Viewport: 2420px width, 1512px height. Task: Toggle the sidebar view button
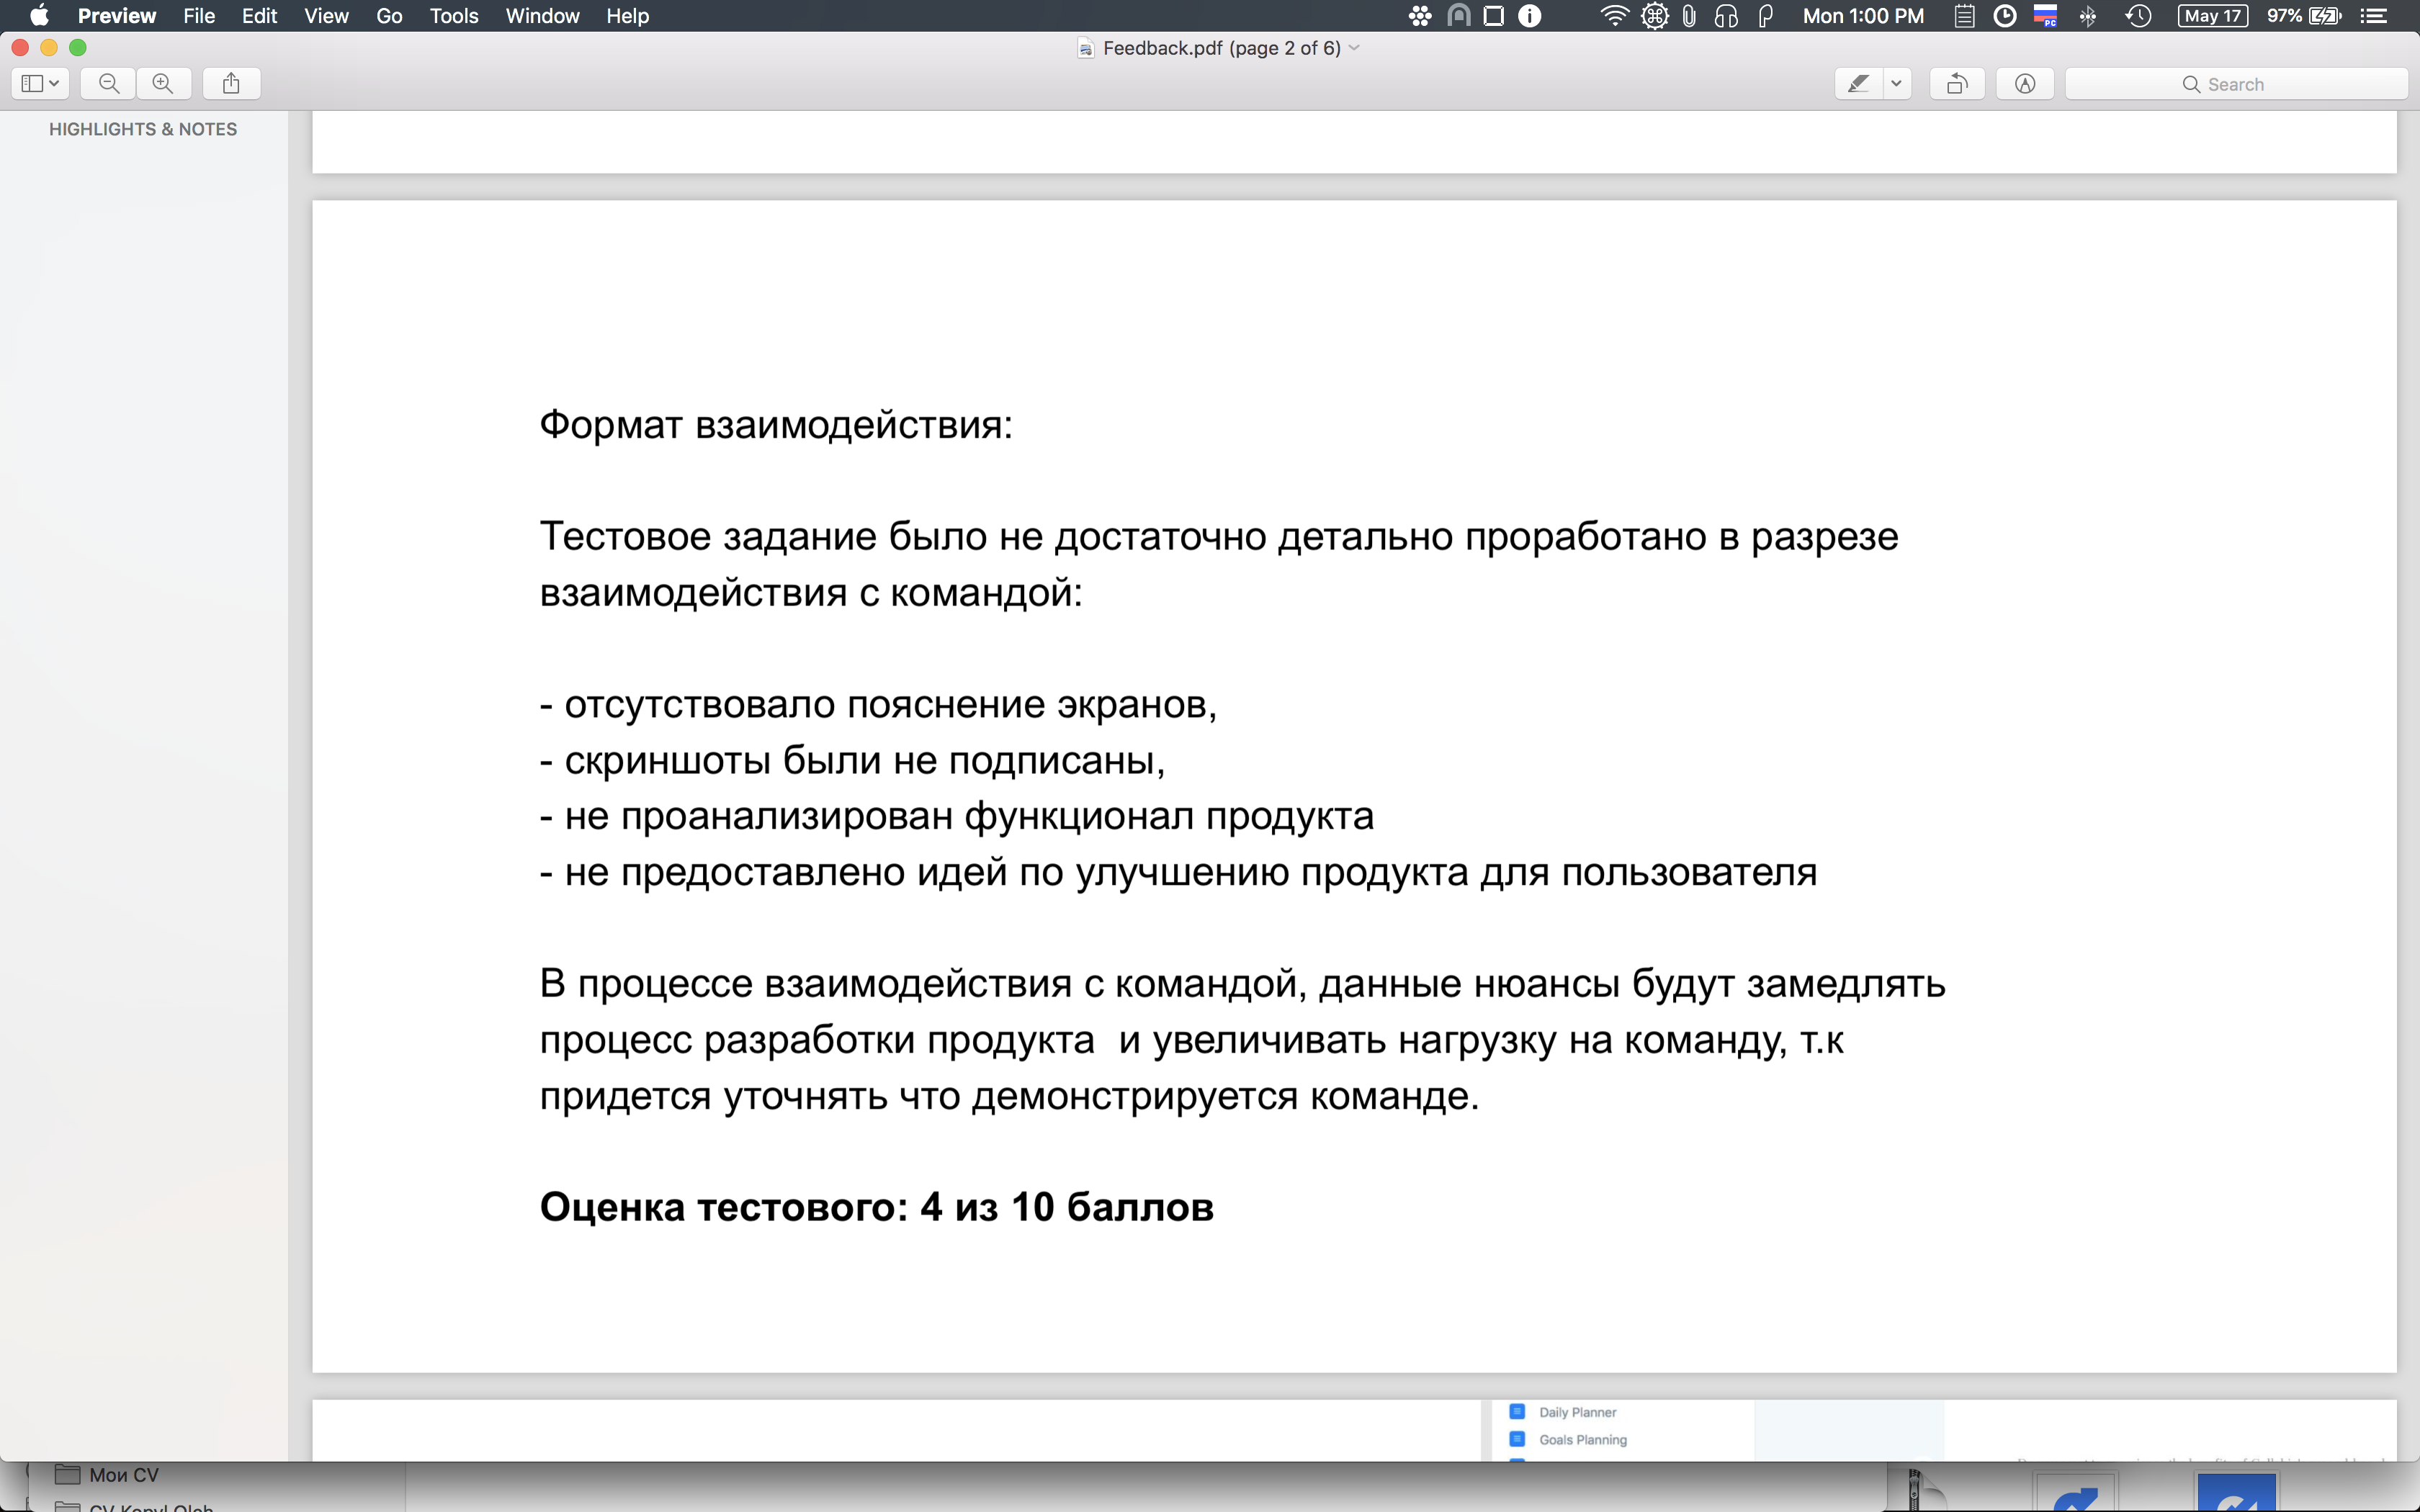32,84
